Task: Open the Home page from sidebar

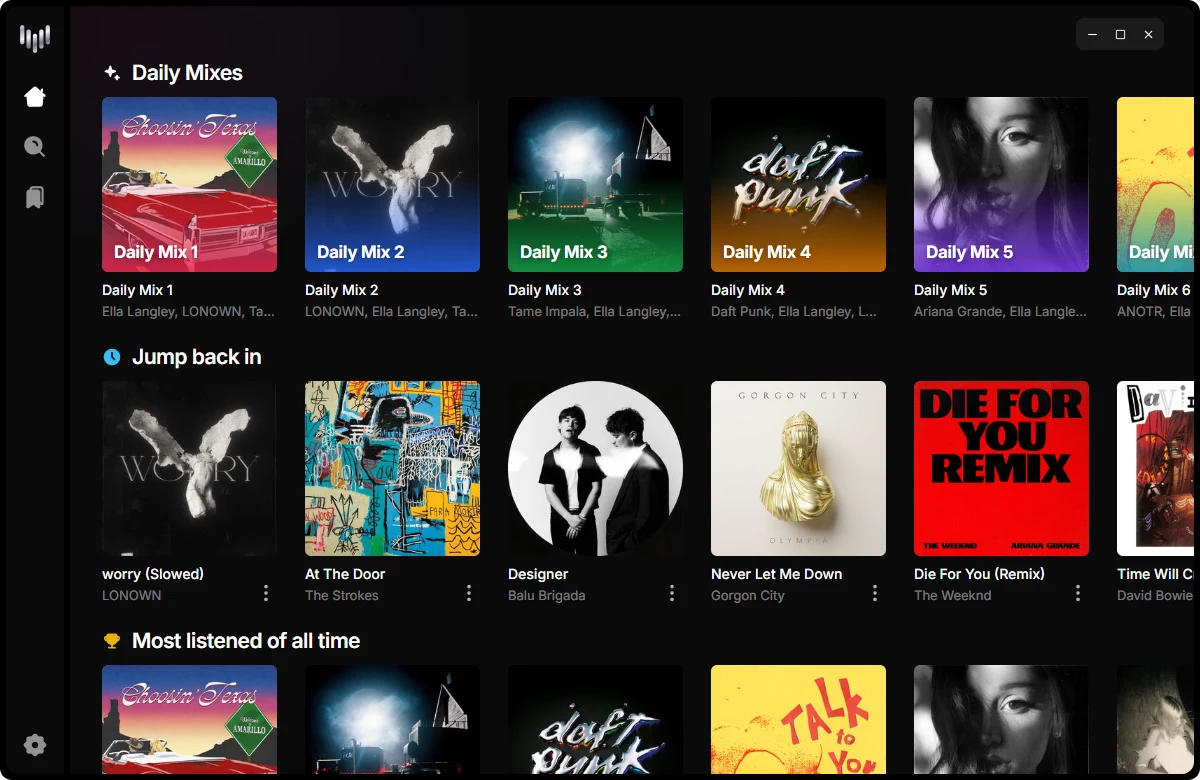Action: point(35,97)
